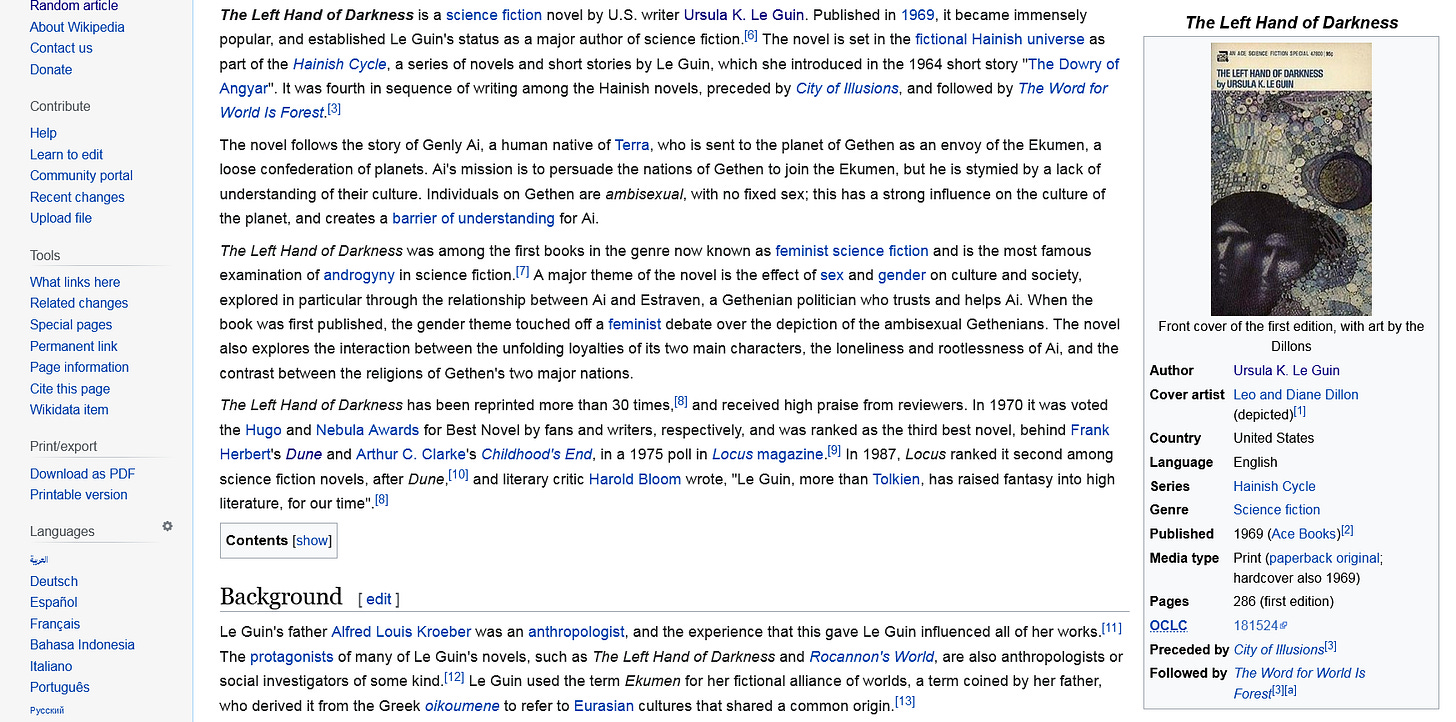Image resolution: width=1456 pixels, height=722 pixels.
Task: Open The Dowry of Angyar link
Action: tap(669, 76)
